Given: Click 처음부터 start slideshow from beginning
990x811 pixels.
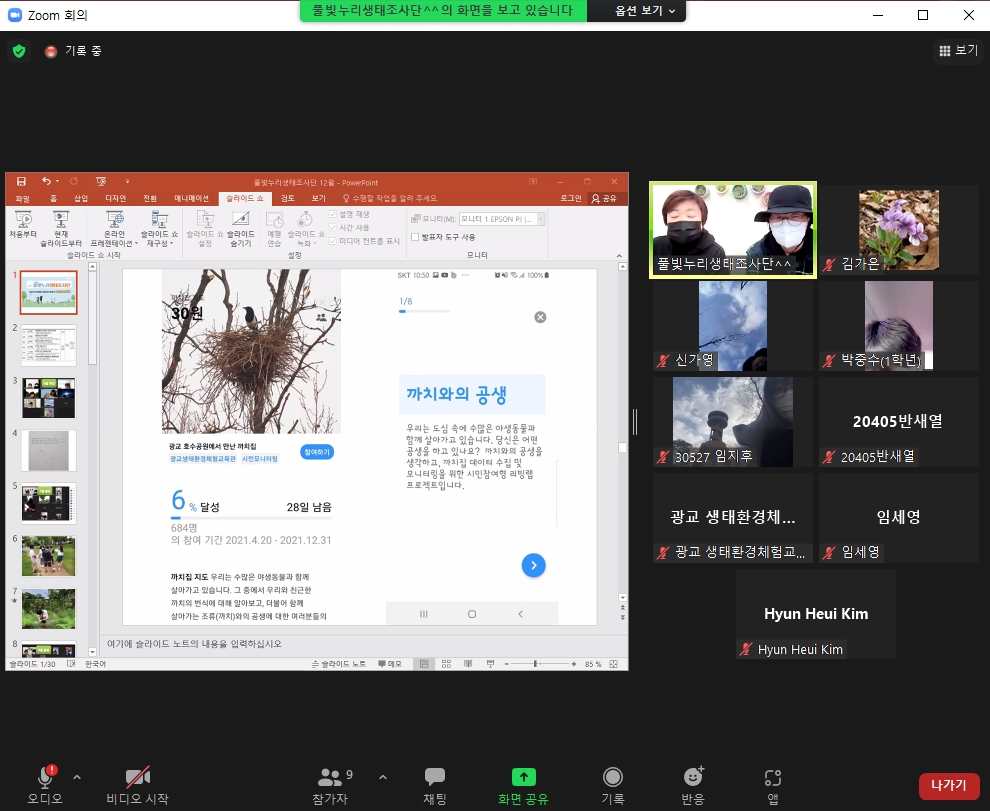Looking at the screenshot, I should tap(23, 225).
